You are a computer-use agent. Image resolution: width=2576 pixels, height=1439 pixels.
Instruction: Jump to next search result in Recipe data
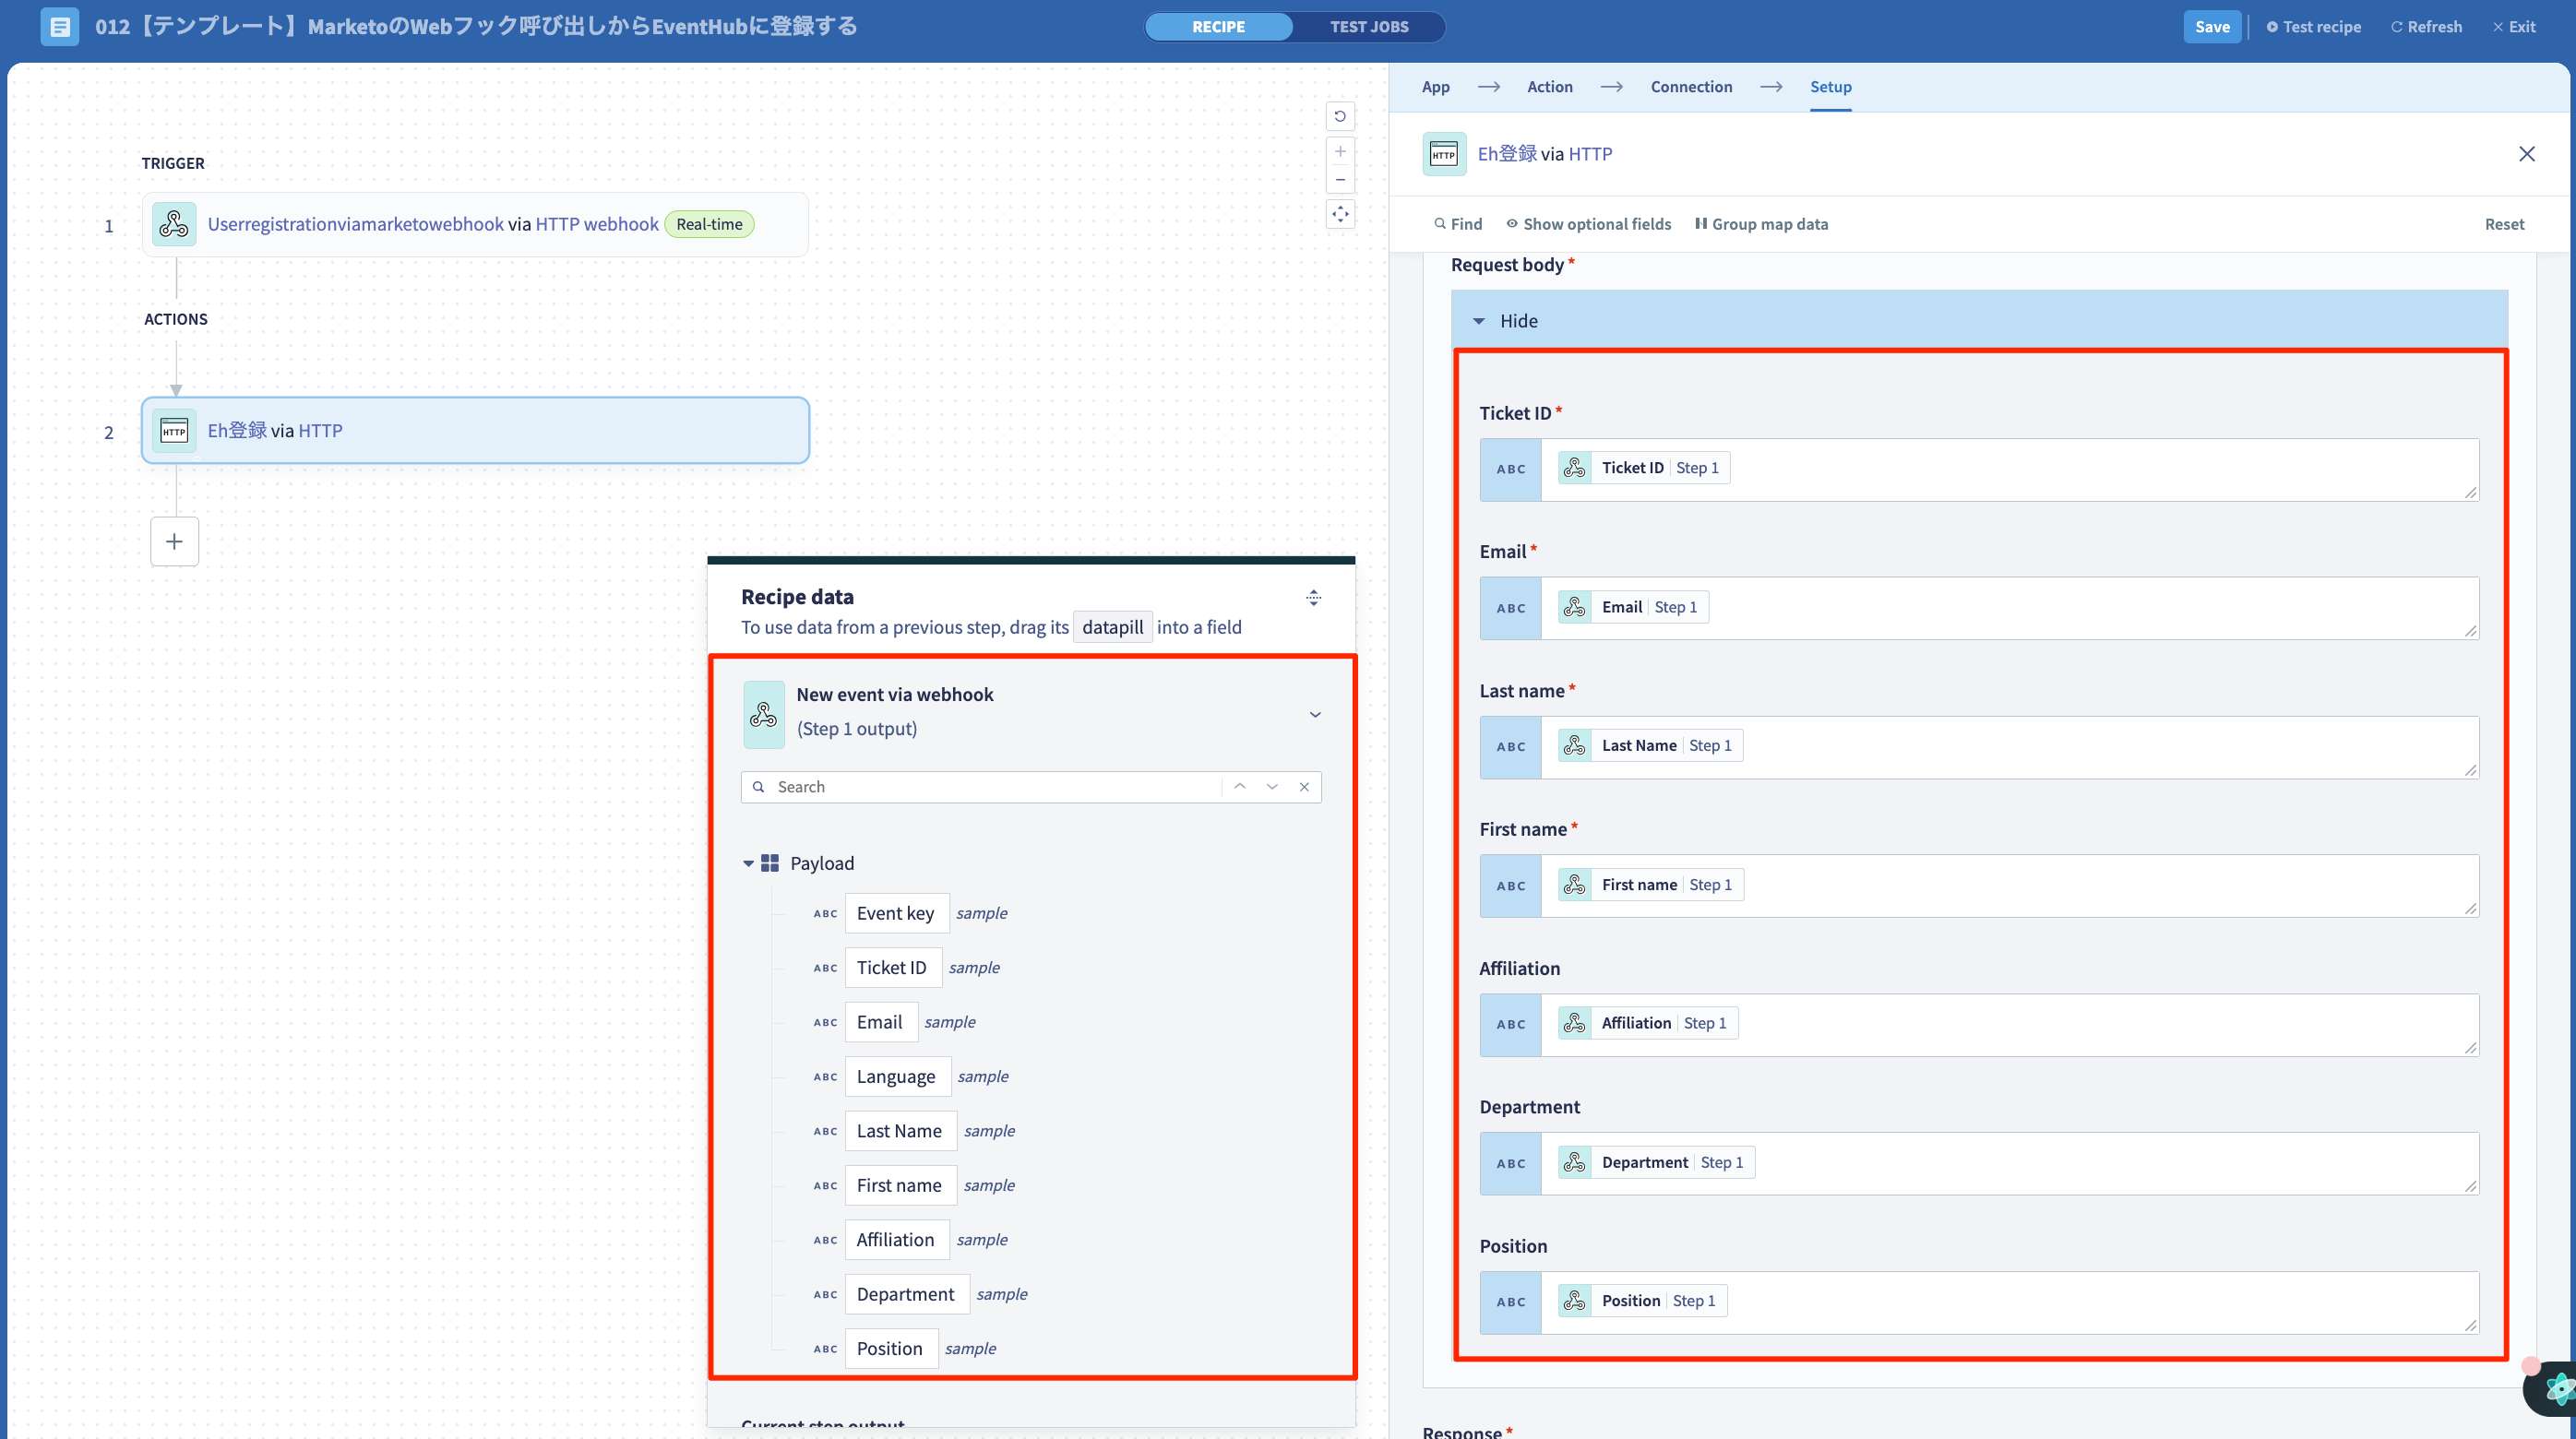[x=1272, y=787]
